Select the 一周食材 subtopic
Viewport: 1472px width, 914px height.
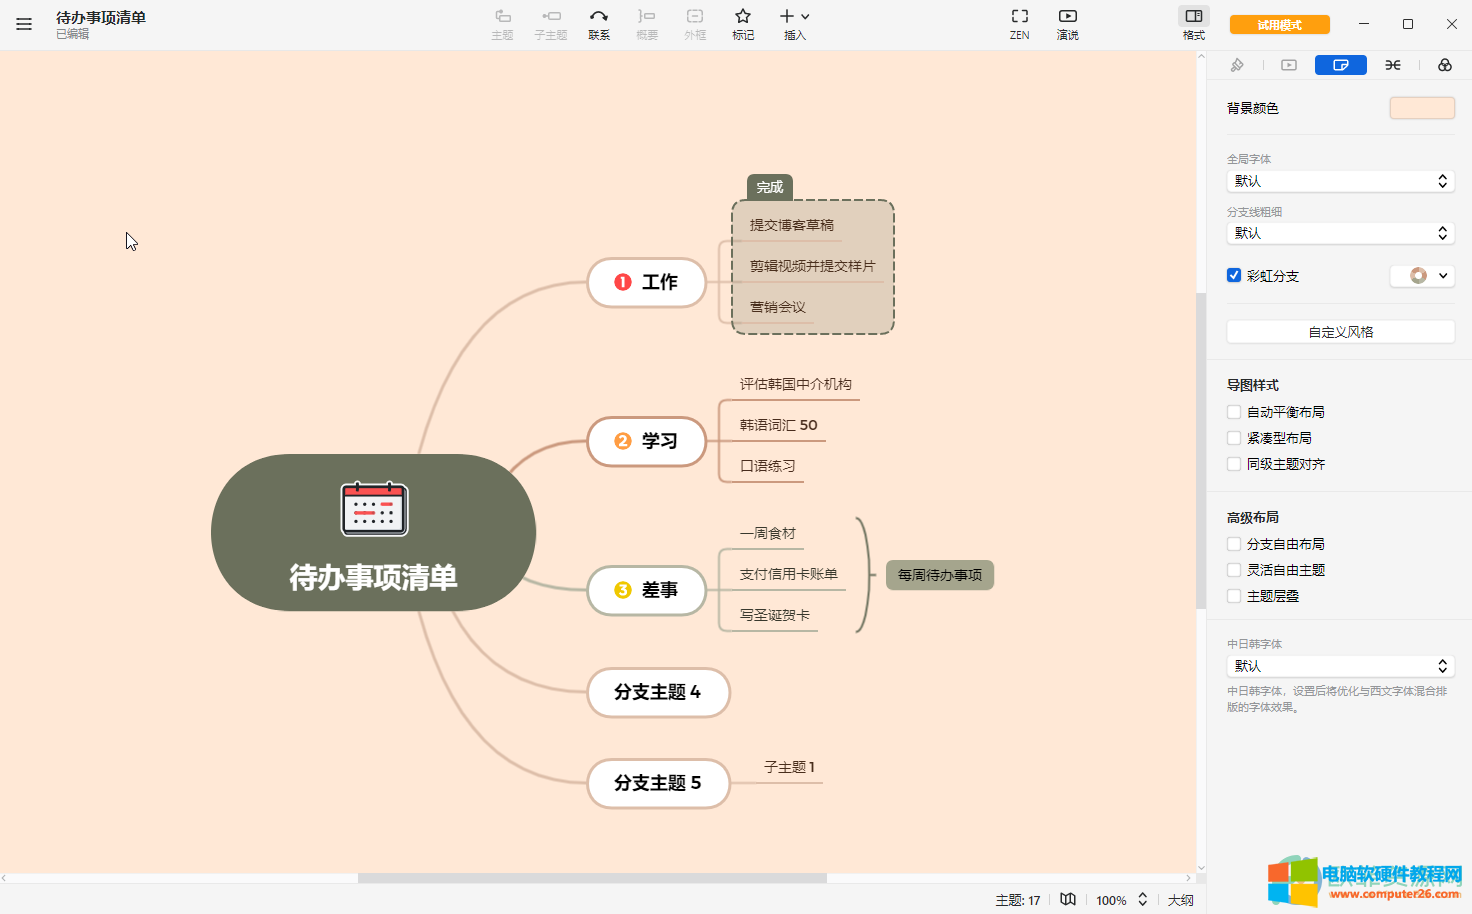(x=768, y=533)
